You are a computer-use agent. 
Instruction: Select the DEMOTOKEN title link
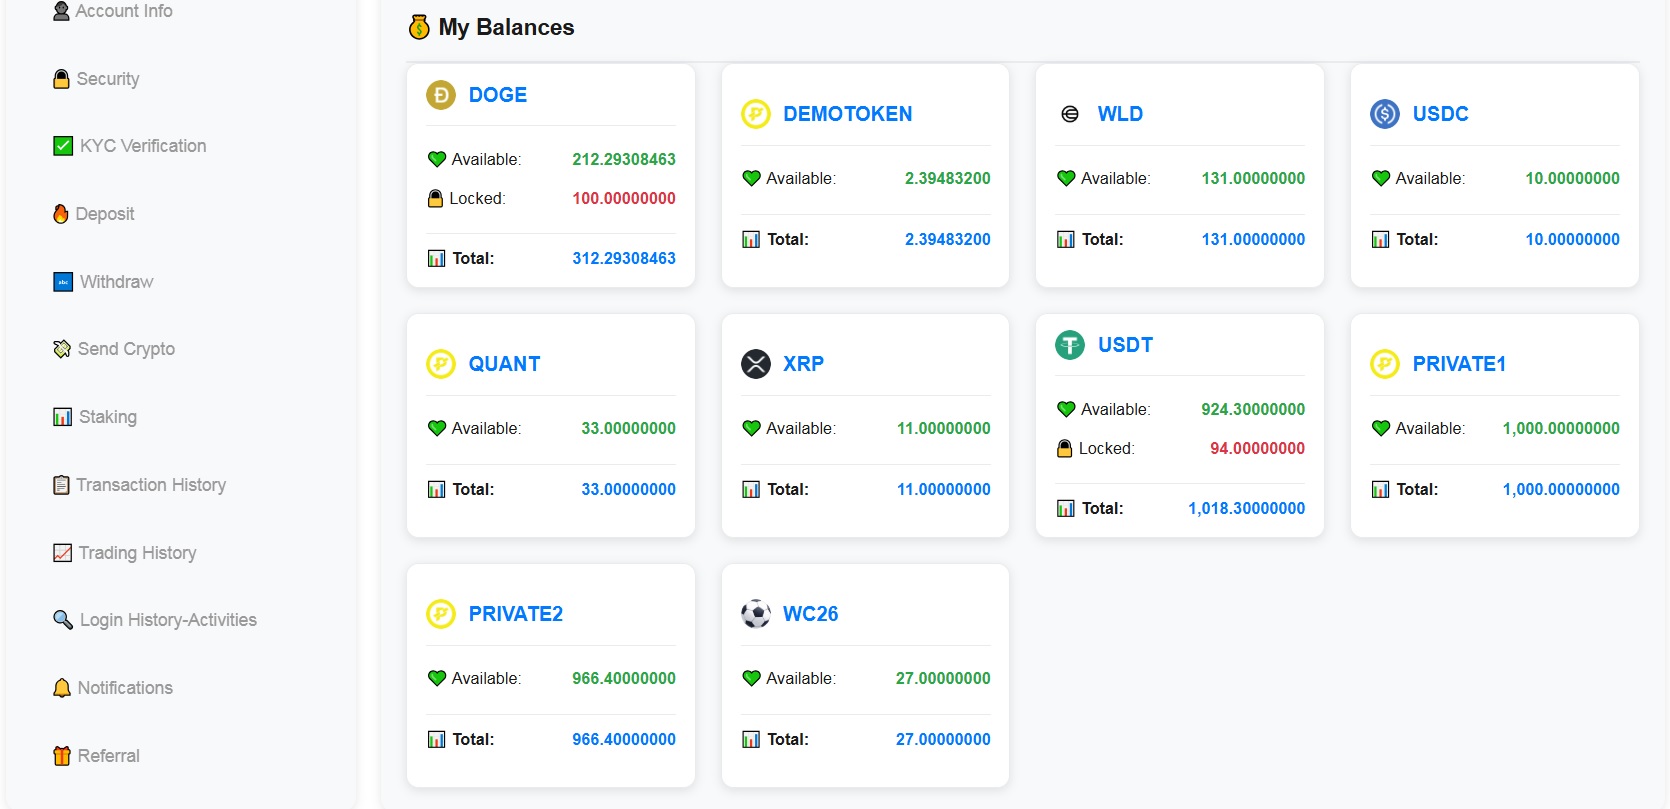(847, 114)
